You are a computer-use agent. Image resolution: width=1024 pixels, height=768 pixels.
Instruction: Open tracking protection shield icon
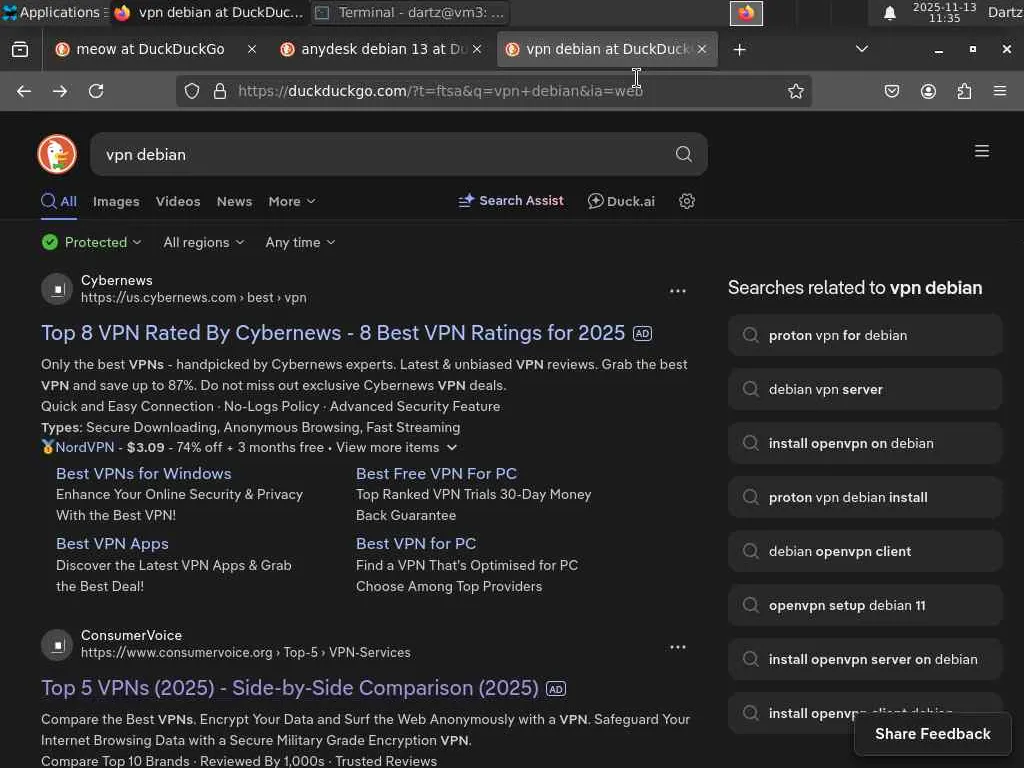[191, 91]
